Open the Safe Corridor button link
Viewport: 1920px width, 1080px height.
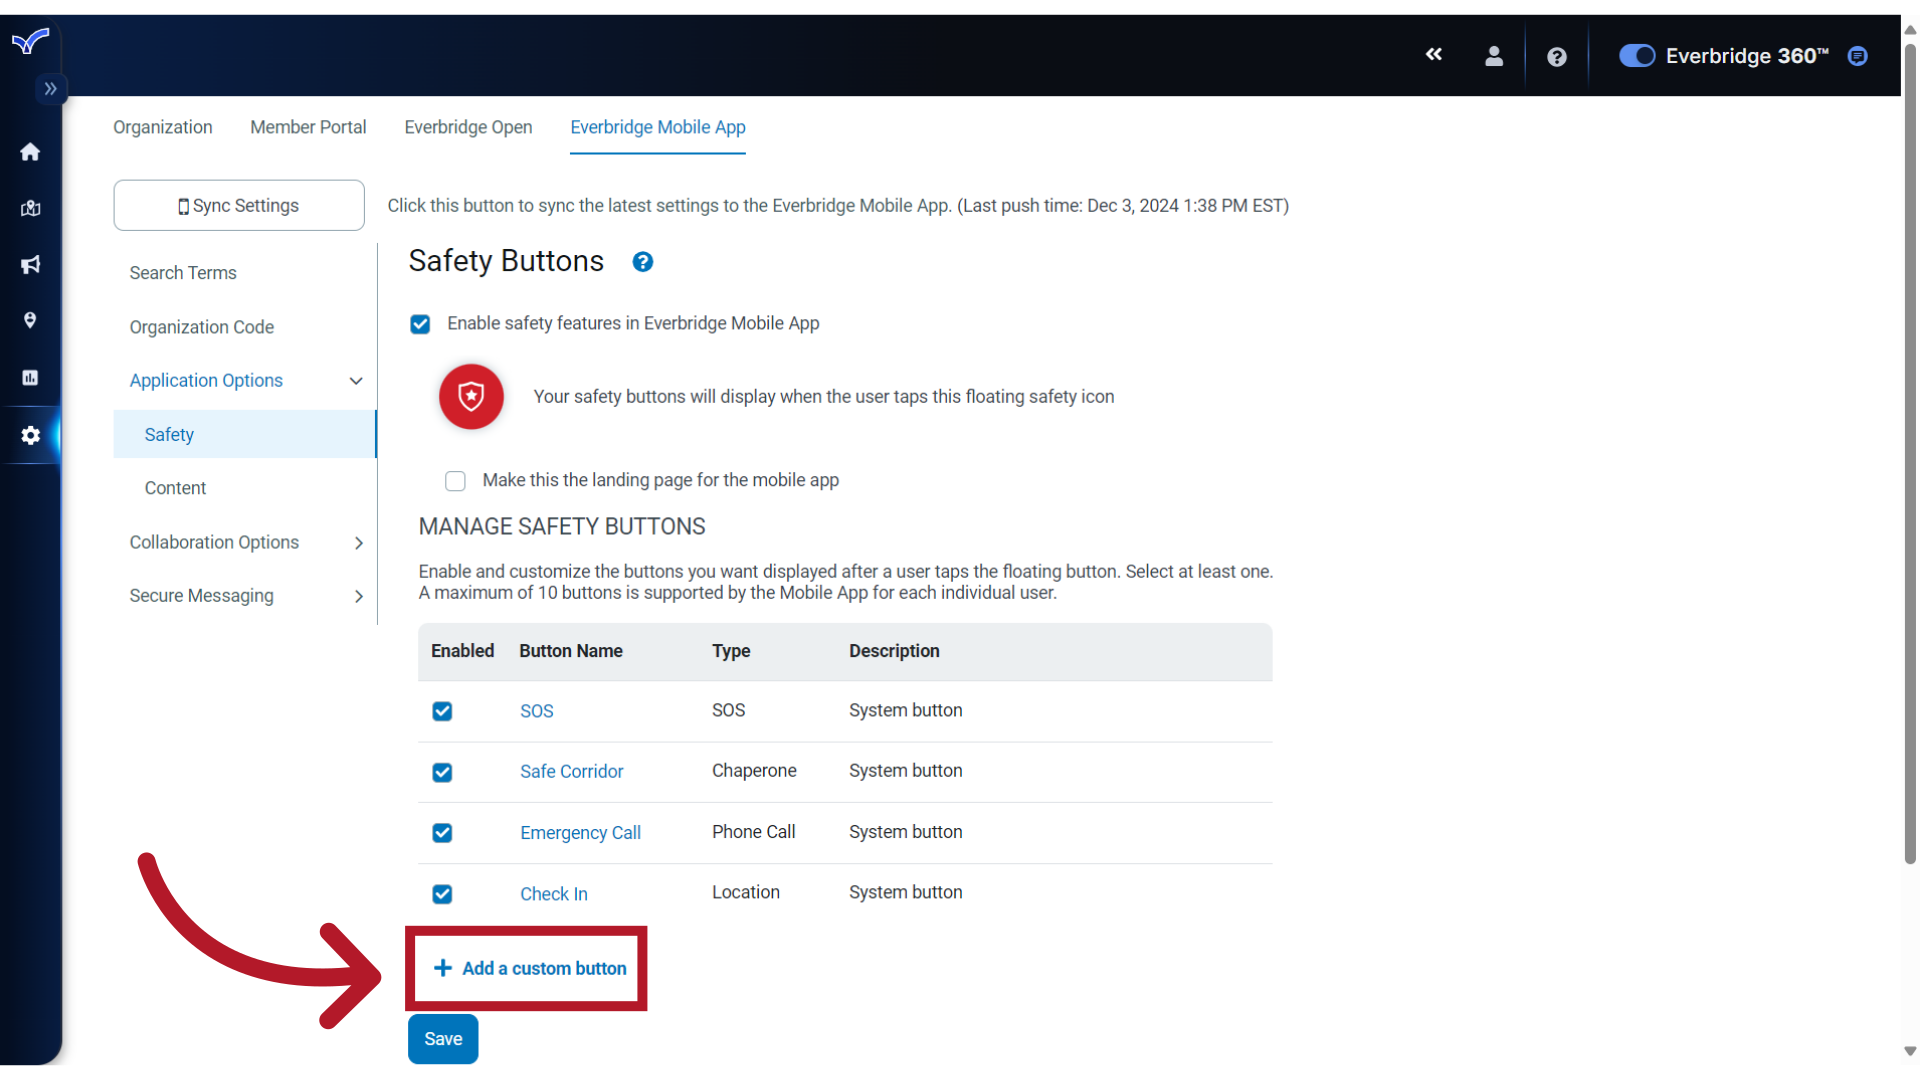[572, 772]
